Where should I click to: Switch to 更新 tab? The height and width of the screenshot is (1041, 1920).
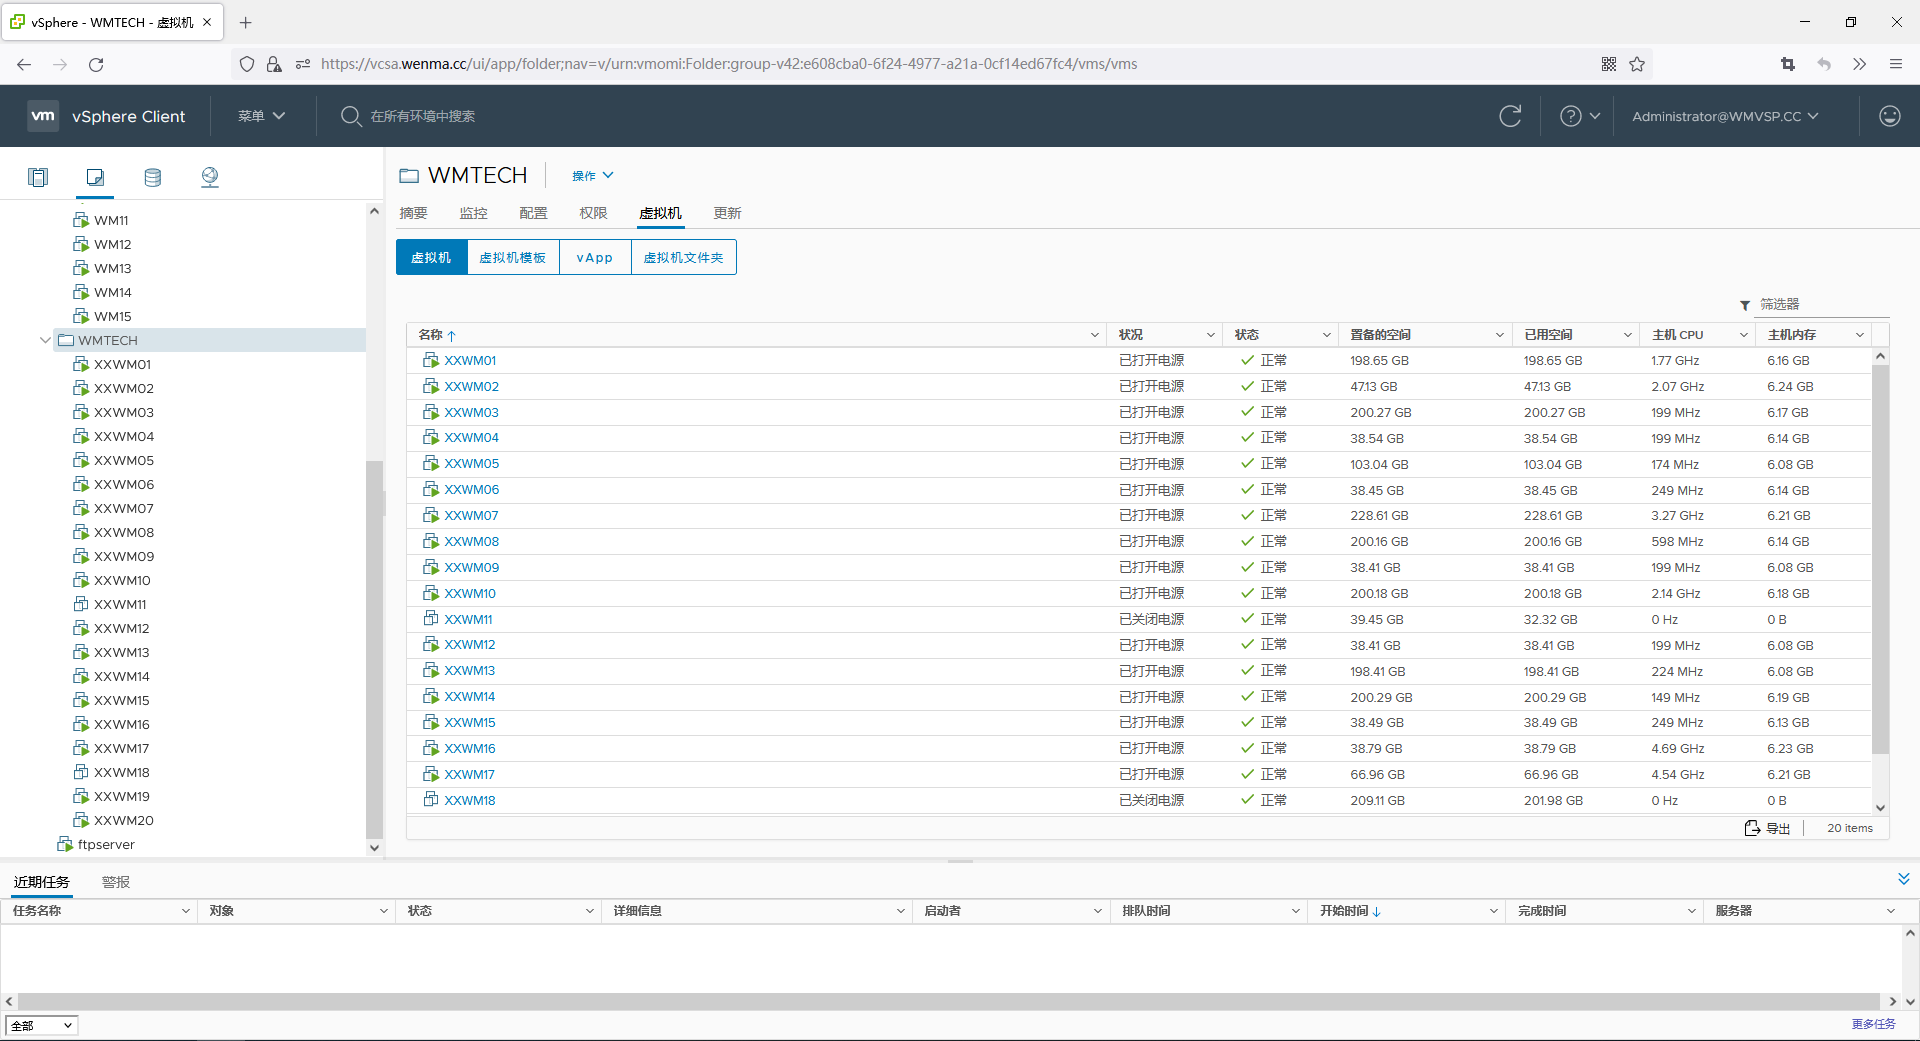[727, 213]
